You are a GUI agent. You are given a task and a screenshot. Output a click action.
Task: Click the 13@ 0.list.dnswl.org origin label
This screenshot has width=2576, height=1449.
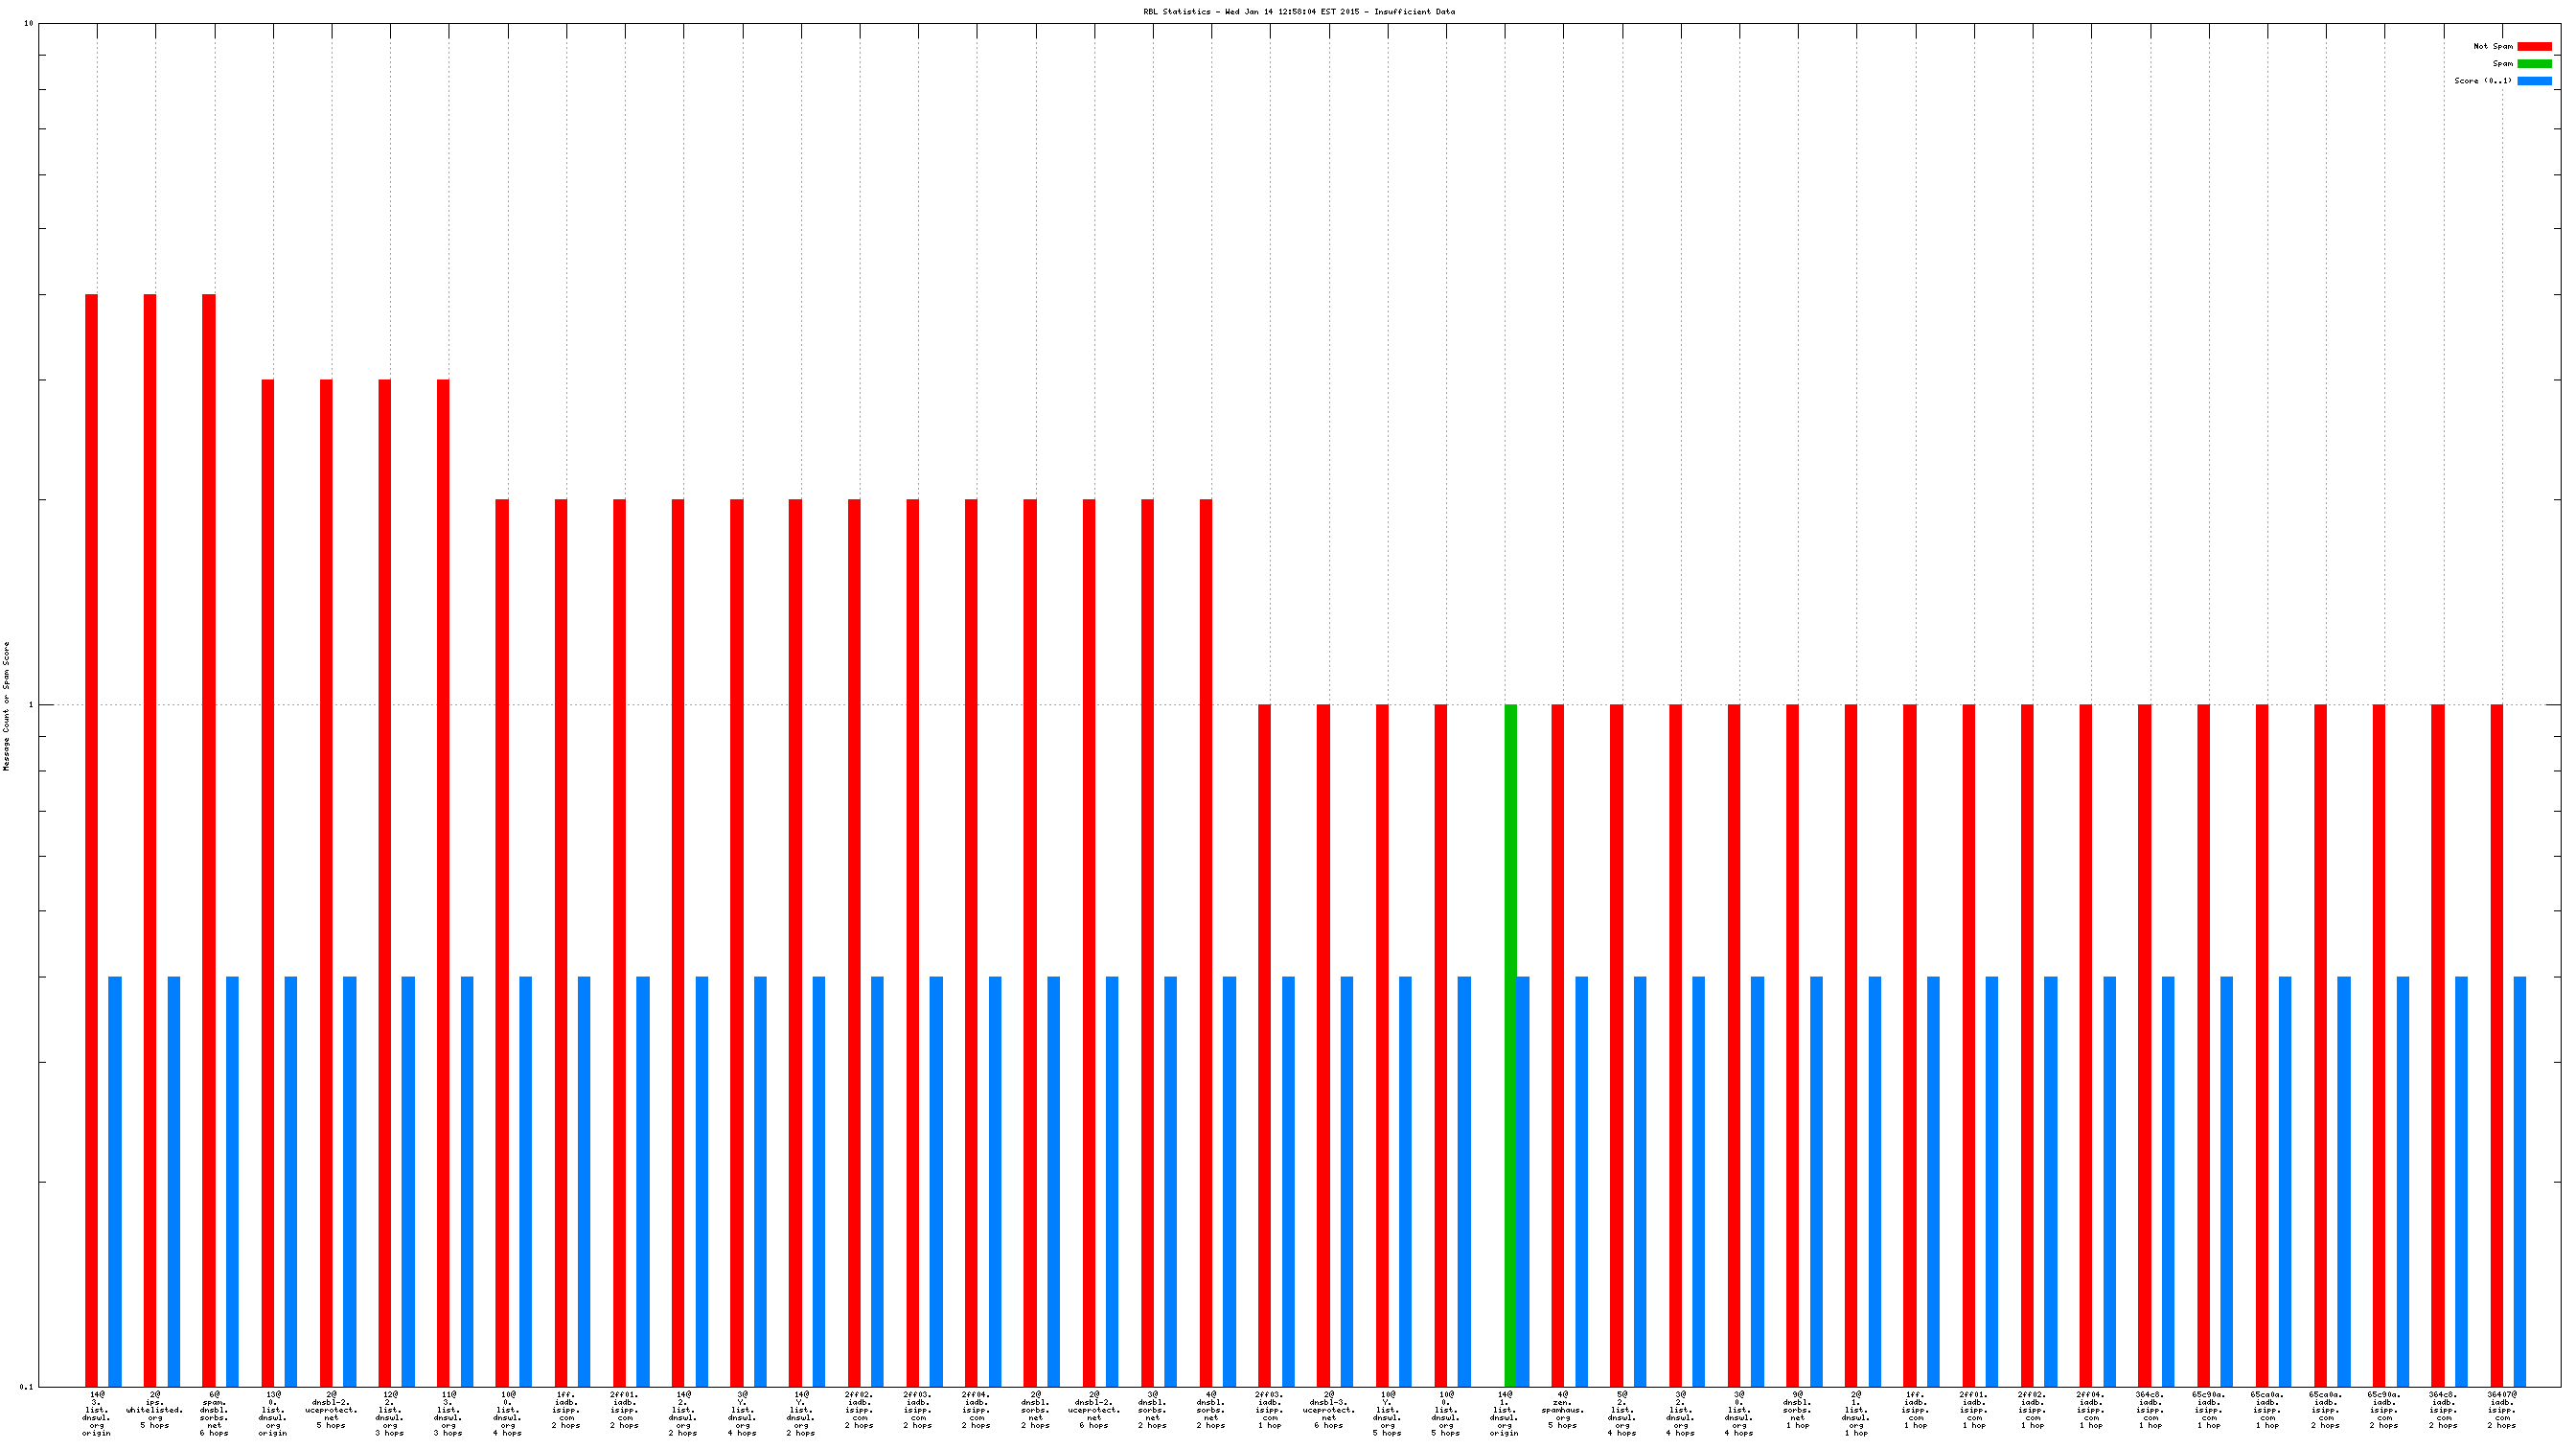tap(273, 1413)
